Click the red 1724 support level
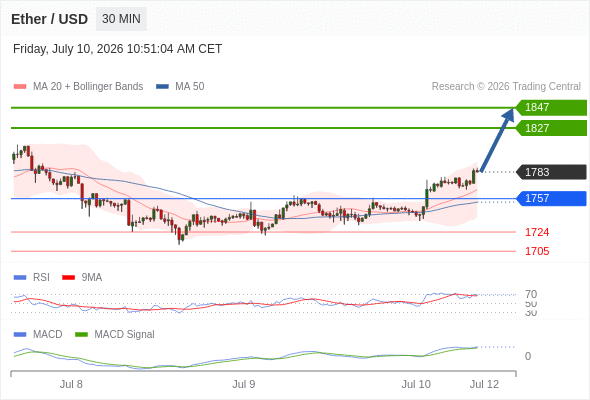Screen dimensions: 590x400 point(537,232)
